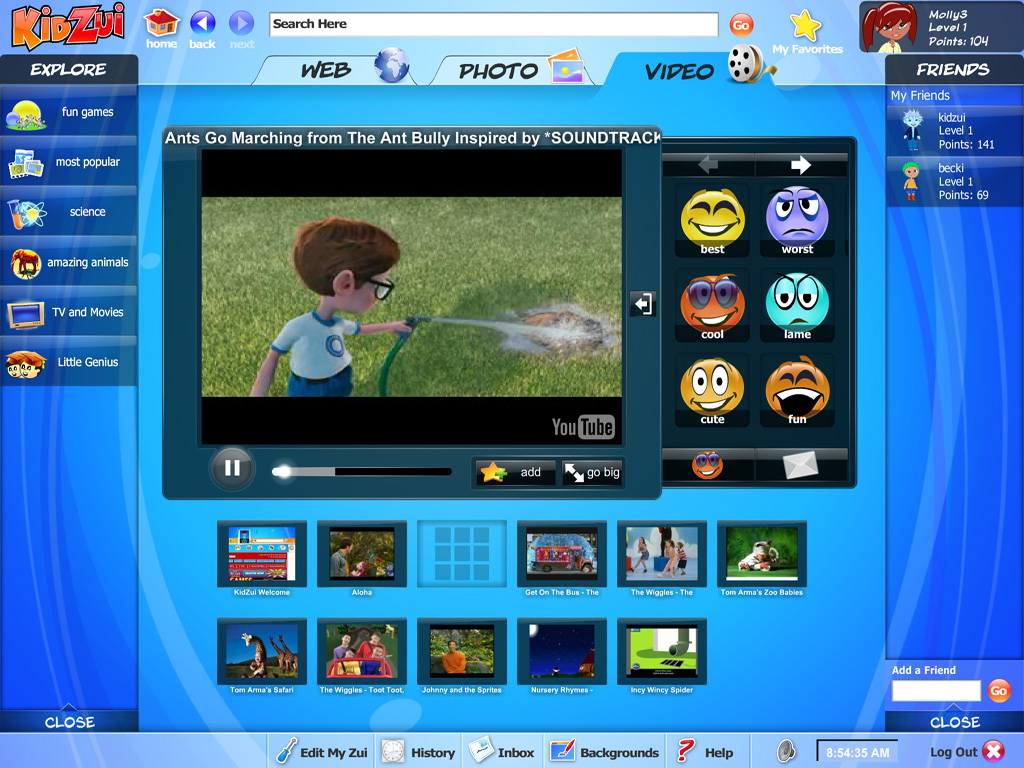Collapse the Explore sidebar with CLOSE

68,722
